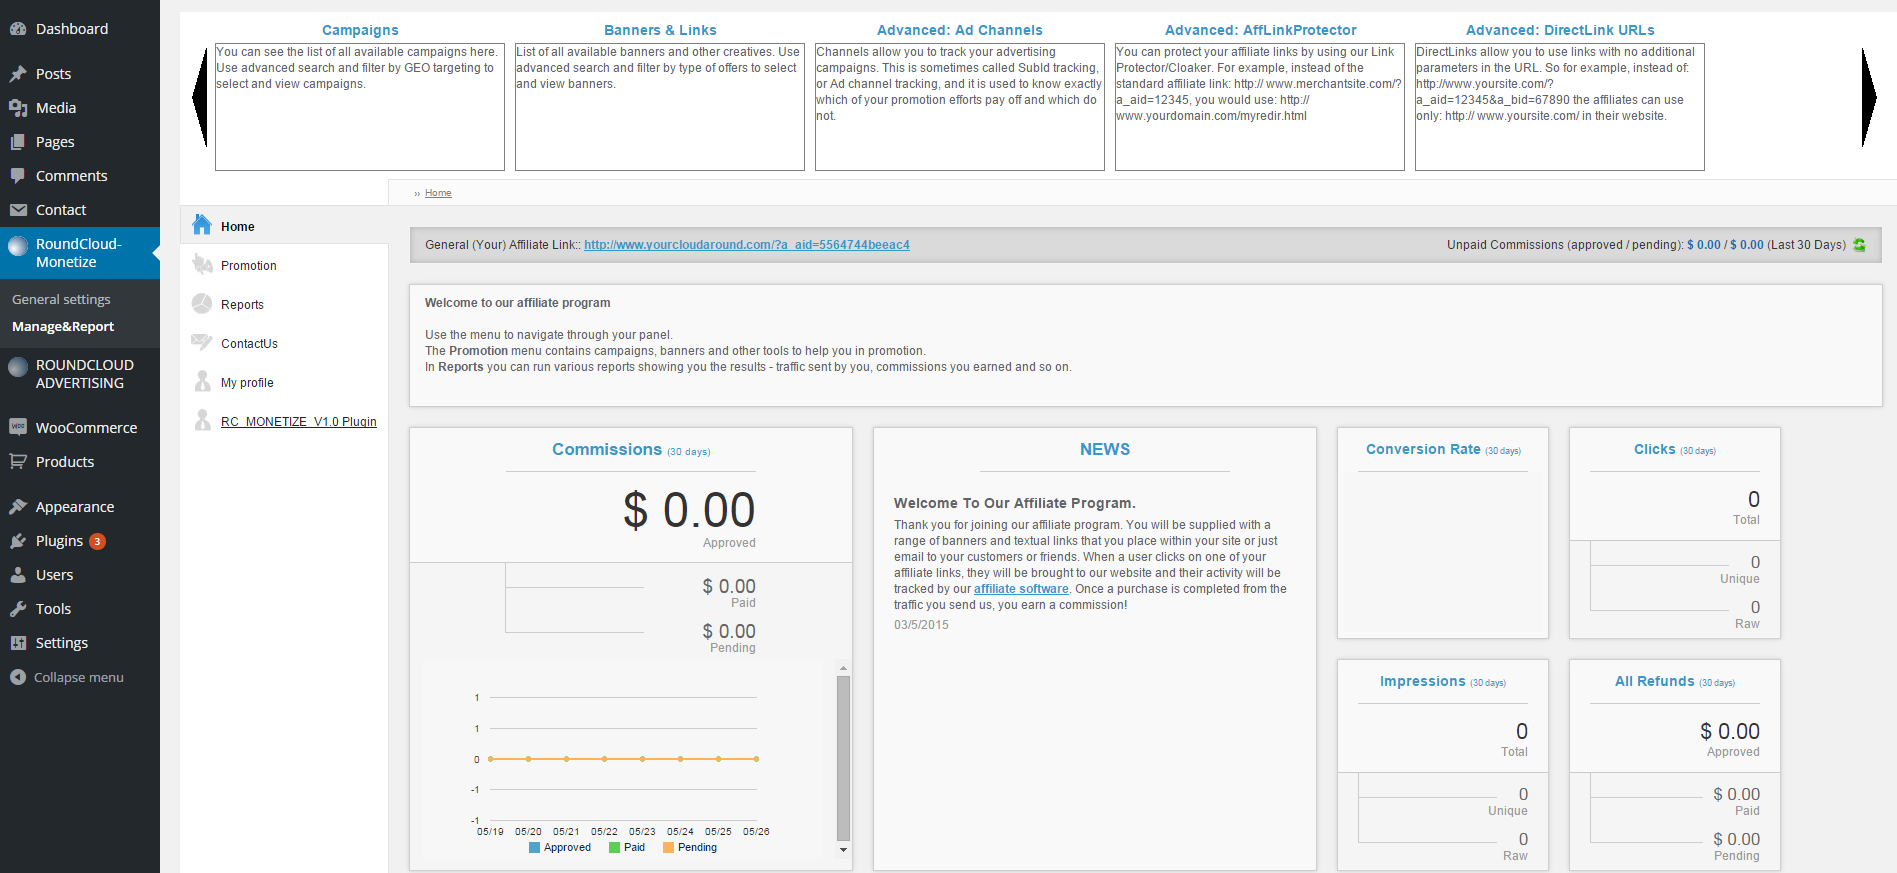Show previous items with left carousel arrow
Viewport: 1897px width, 873px height.
pos(200,98)
